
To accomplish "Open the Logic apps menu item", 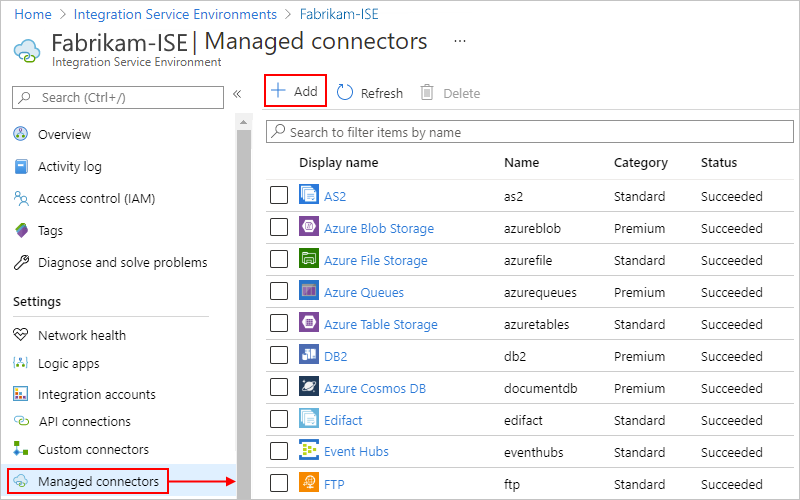I will pyautogui.click(x=69, y=364).
